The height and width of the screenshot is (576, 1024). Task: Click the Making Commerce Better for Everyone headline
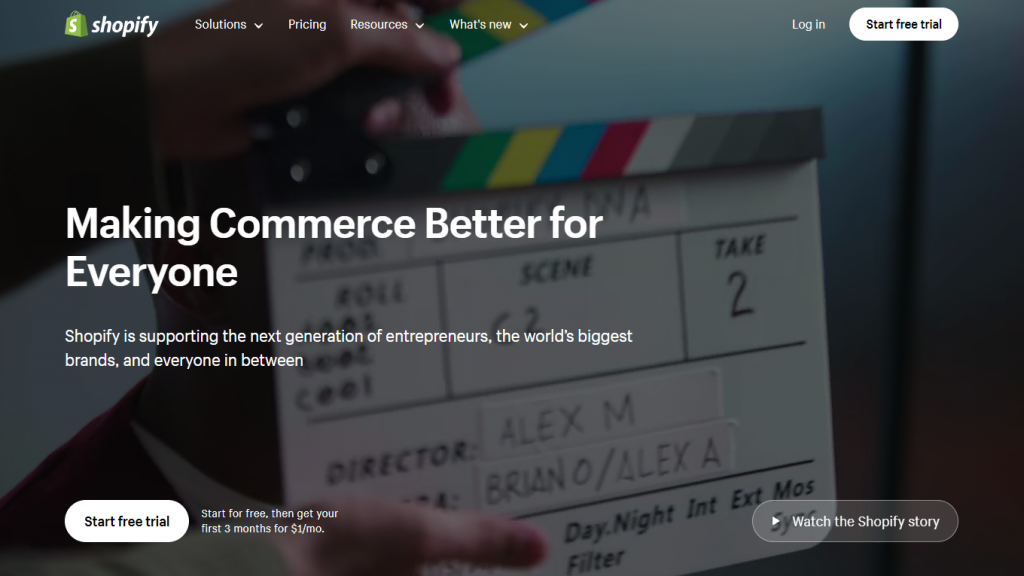coord(334,248)
